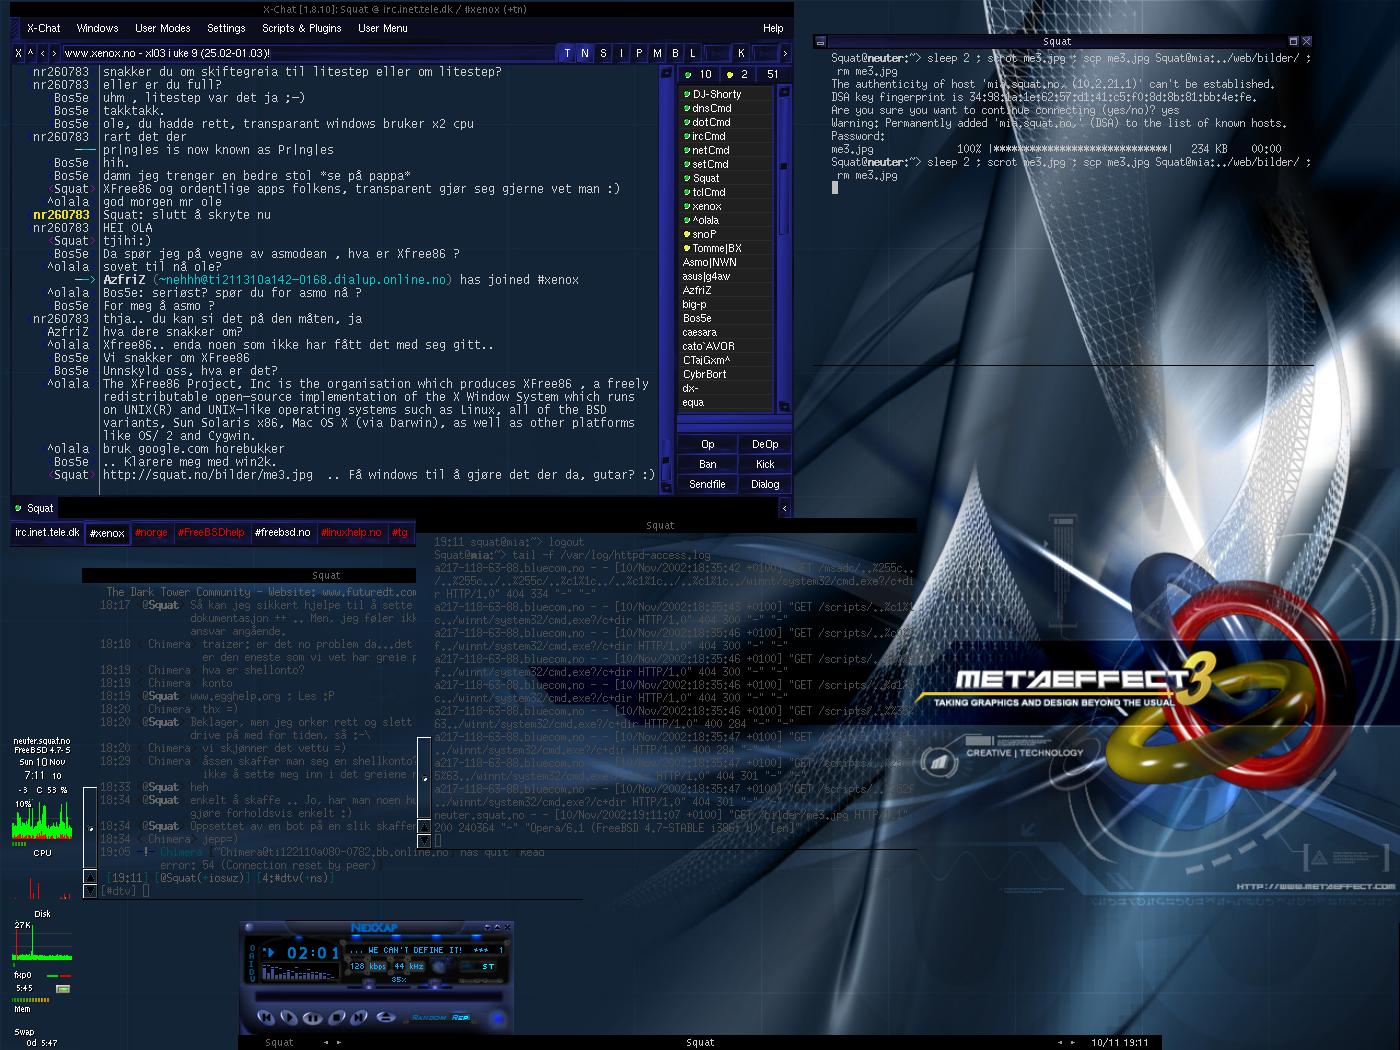Switch to the #FreeBSDhelp channel tab

[x=211, y=533]
